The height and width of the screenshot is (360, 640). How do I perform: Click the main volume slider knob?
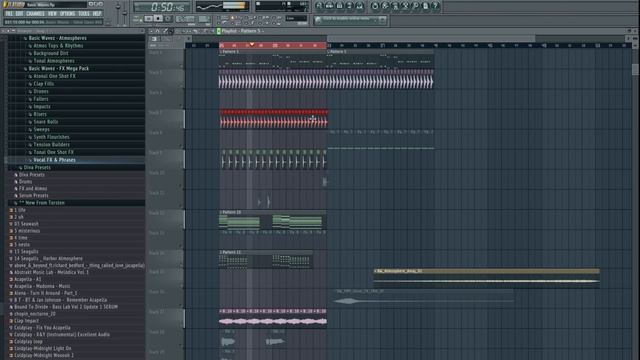(x=118, y=7)
